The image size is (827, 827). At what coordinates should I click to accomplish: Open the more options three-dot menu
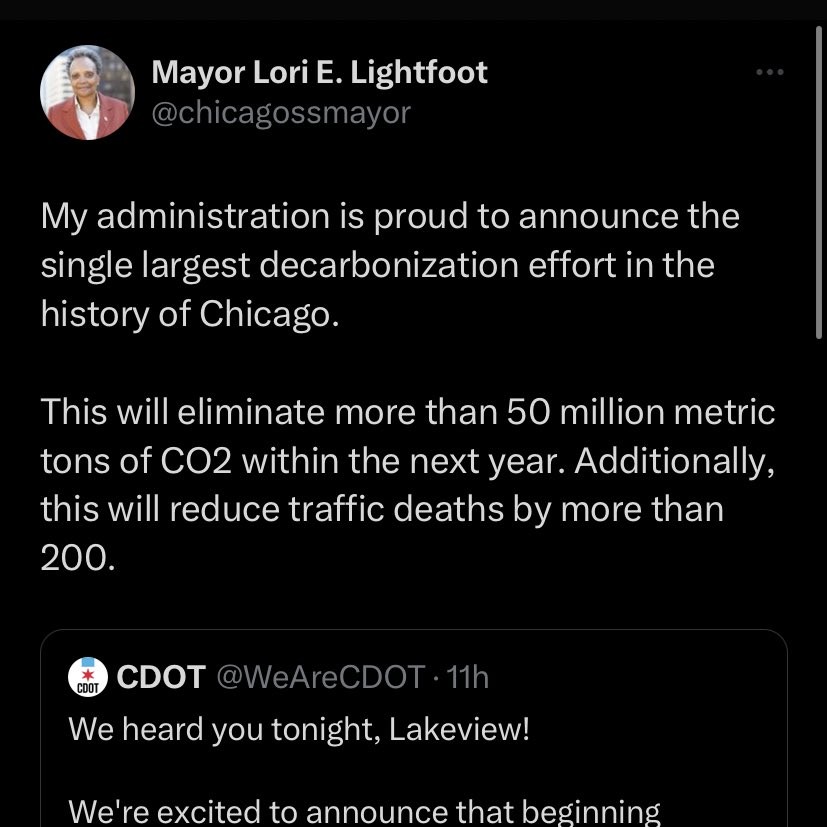coord(769,73)
